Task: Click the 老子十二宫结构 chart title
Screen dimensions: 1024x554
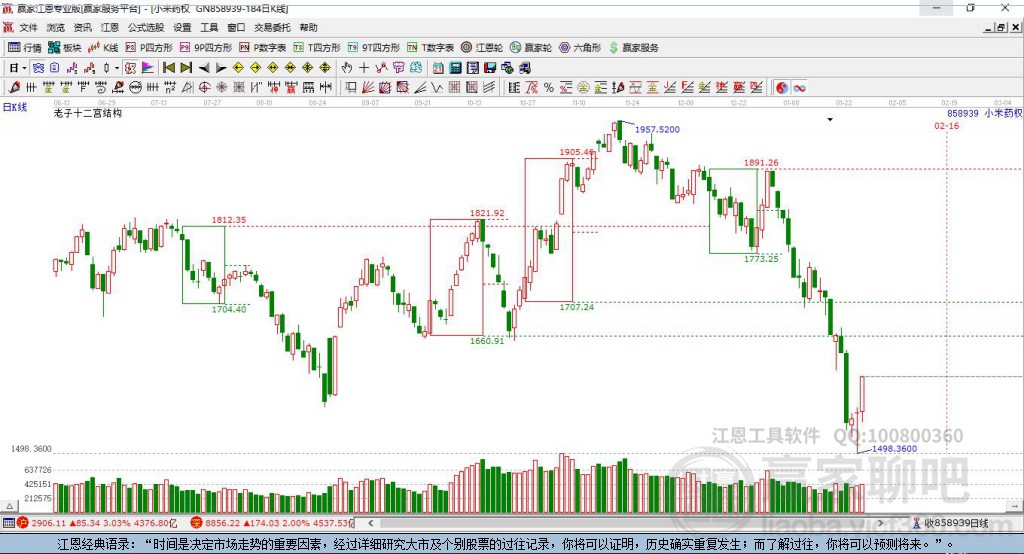Action: pyautogui.click(x=88, y=113)
